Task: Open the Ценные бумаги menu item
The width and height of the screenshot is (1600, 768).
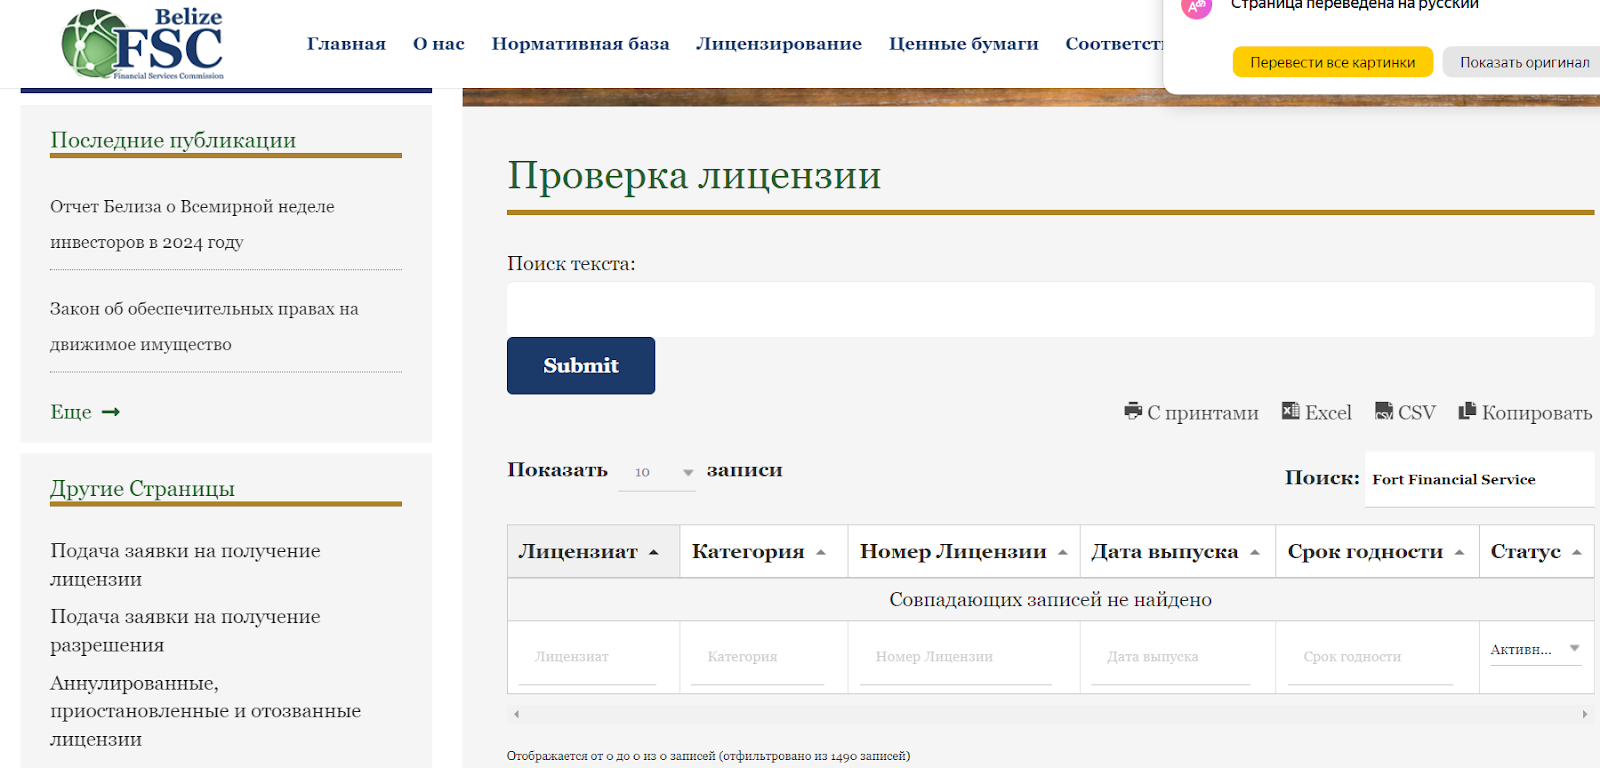Action: pyautogui.click(x=964, y=44)
